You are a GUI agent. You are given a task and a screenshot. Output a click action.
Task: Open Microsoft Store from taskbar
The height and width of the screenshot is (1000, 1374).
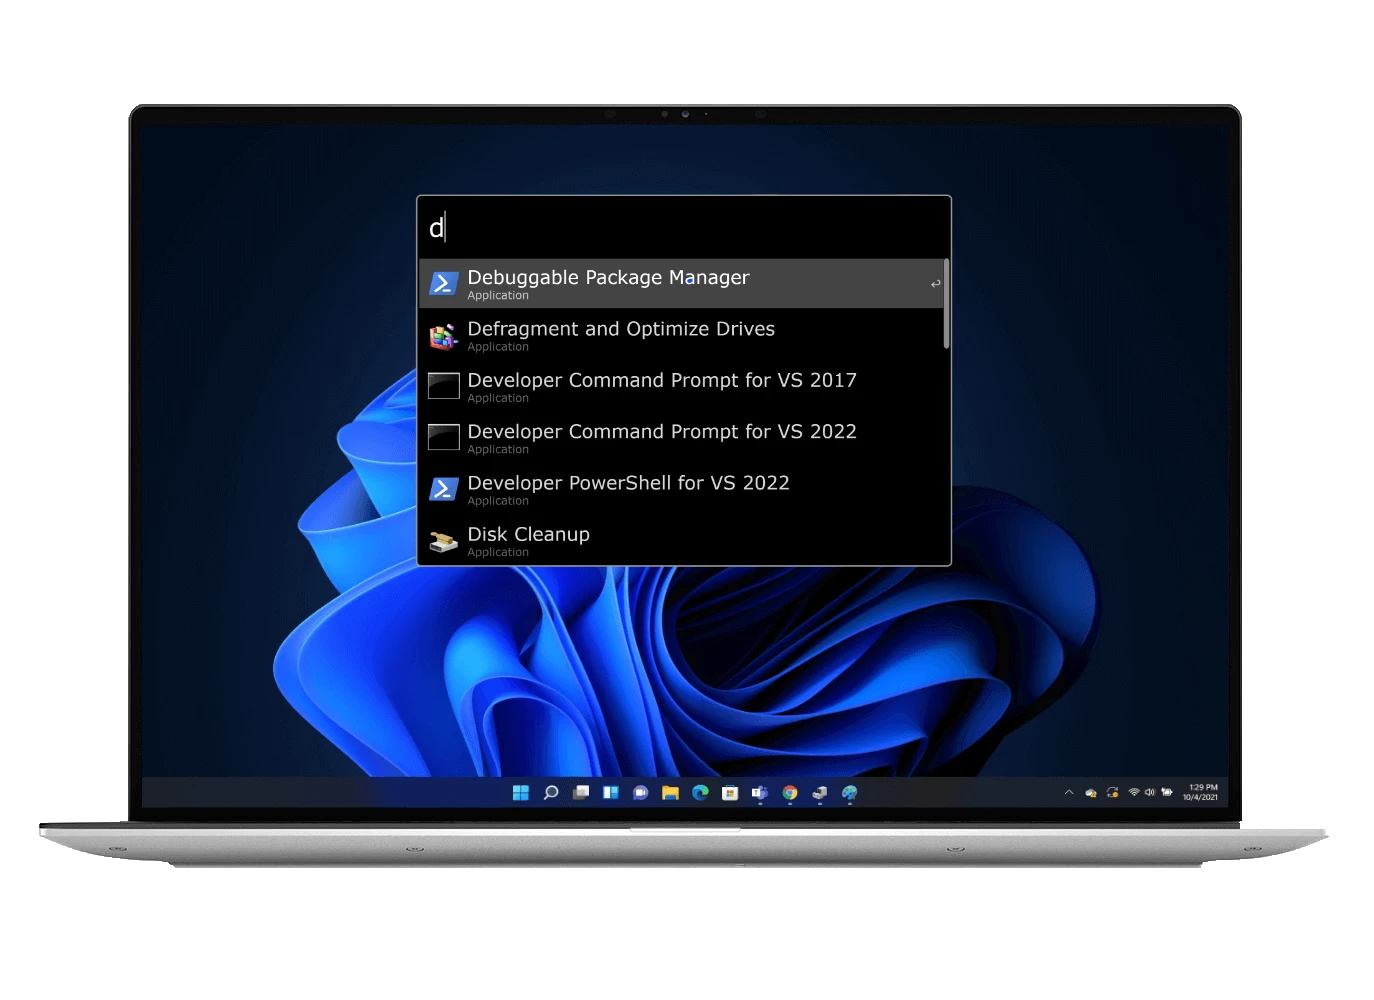point(730,793)
